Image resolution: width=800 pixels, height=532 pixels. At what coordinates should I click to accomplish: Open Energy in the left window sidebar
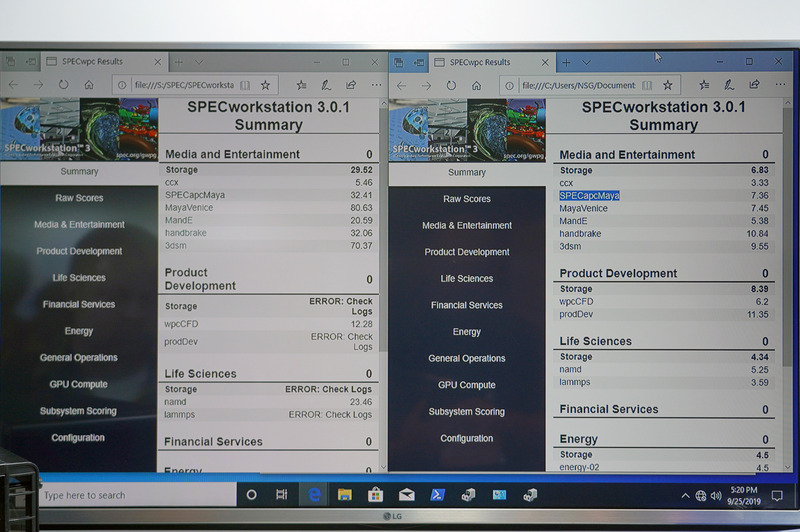(x=79, y=331)
